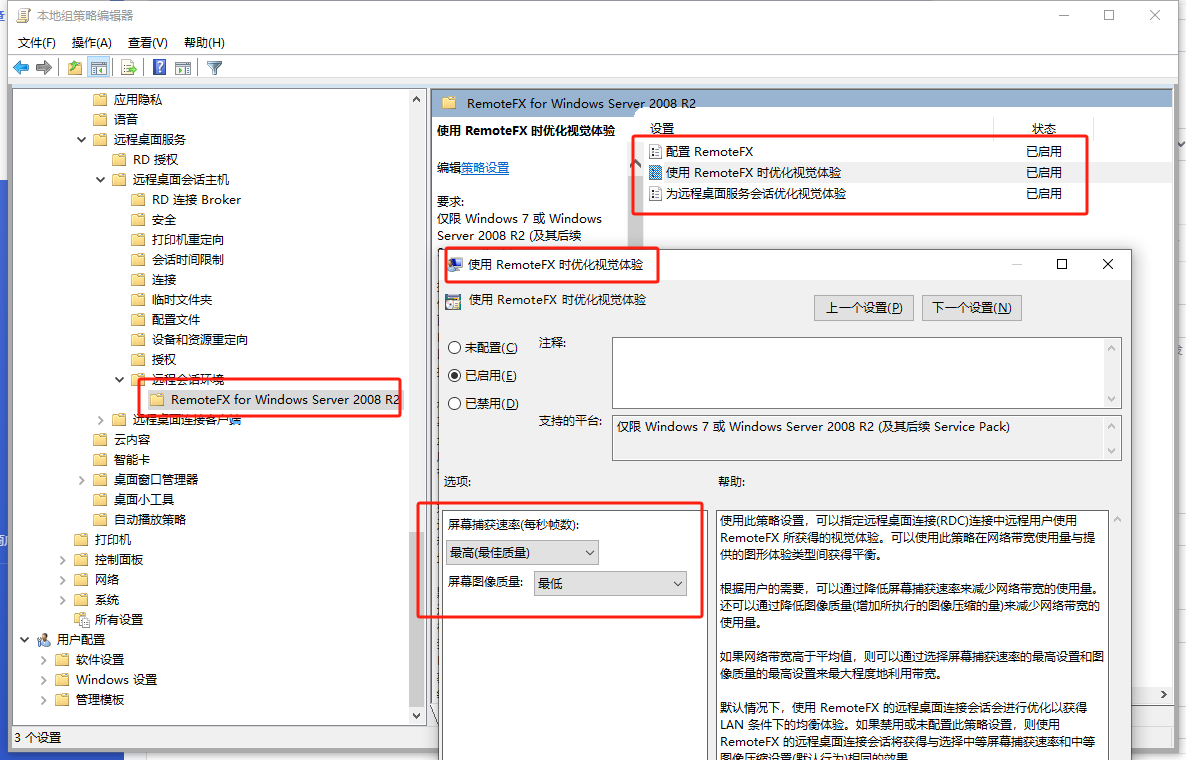Image resolution: width=1186 pixels, height=760 pixels.
Task: Go up one level using folder icon
Action: 75,68
